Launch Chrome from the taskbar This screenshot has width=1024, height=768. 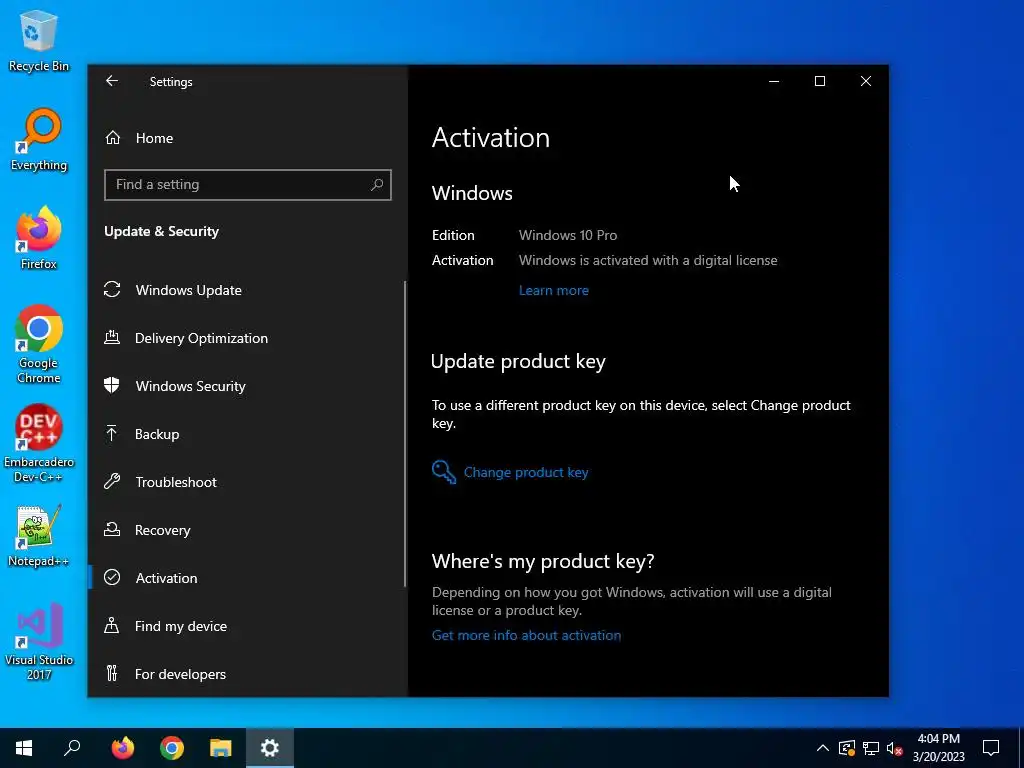click(x=172, y=748)
